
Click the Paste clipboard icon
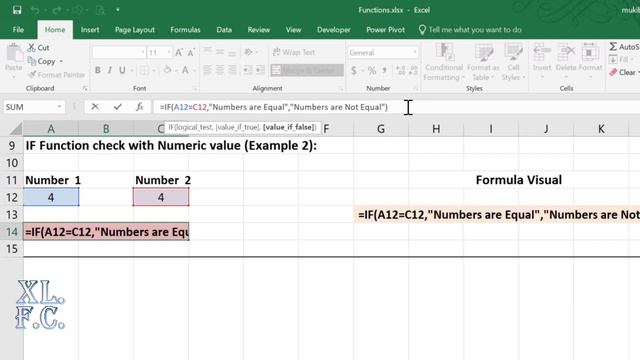(x=14, y=53)
